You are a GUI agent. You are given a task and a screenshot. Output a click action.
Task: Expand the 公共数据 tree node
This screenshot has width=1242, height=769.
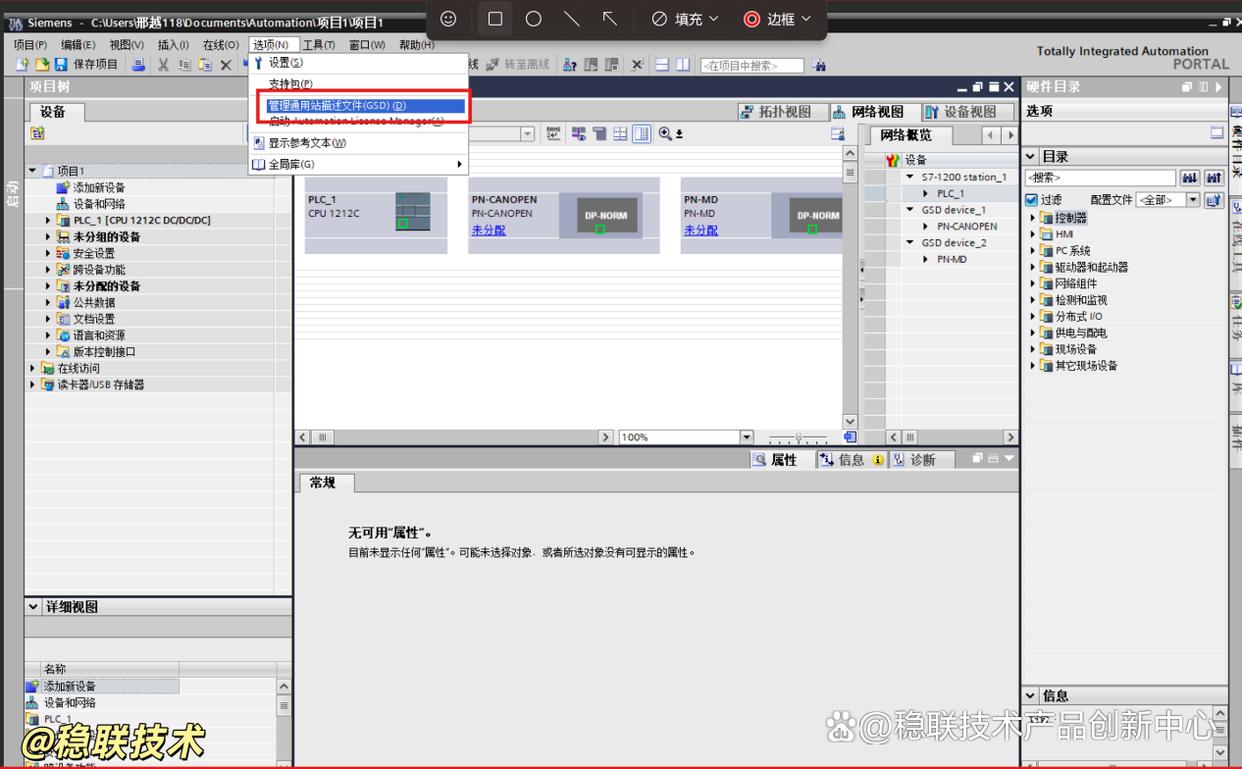click(48, 302)
